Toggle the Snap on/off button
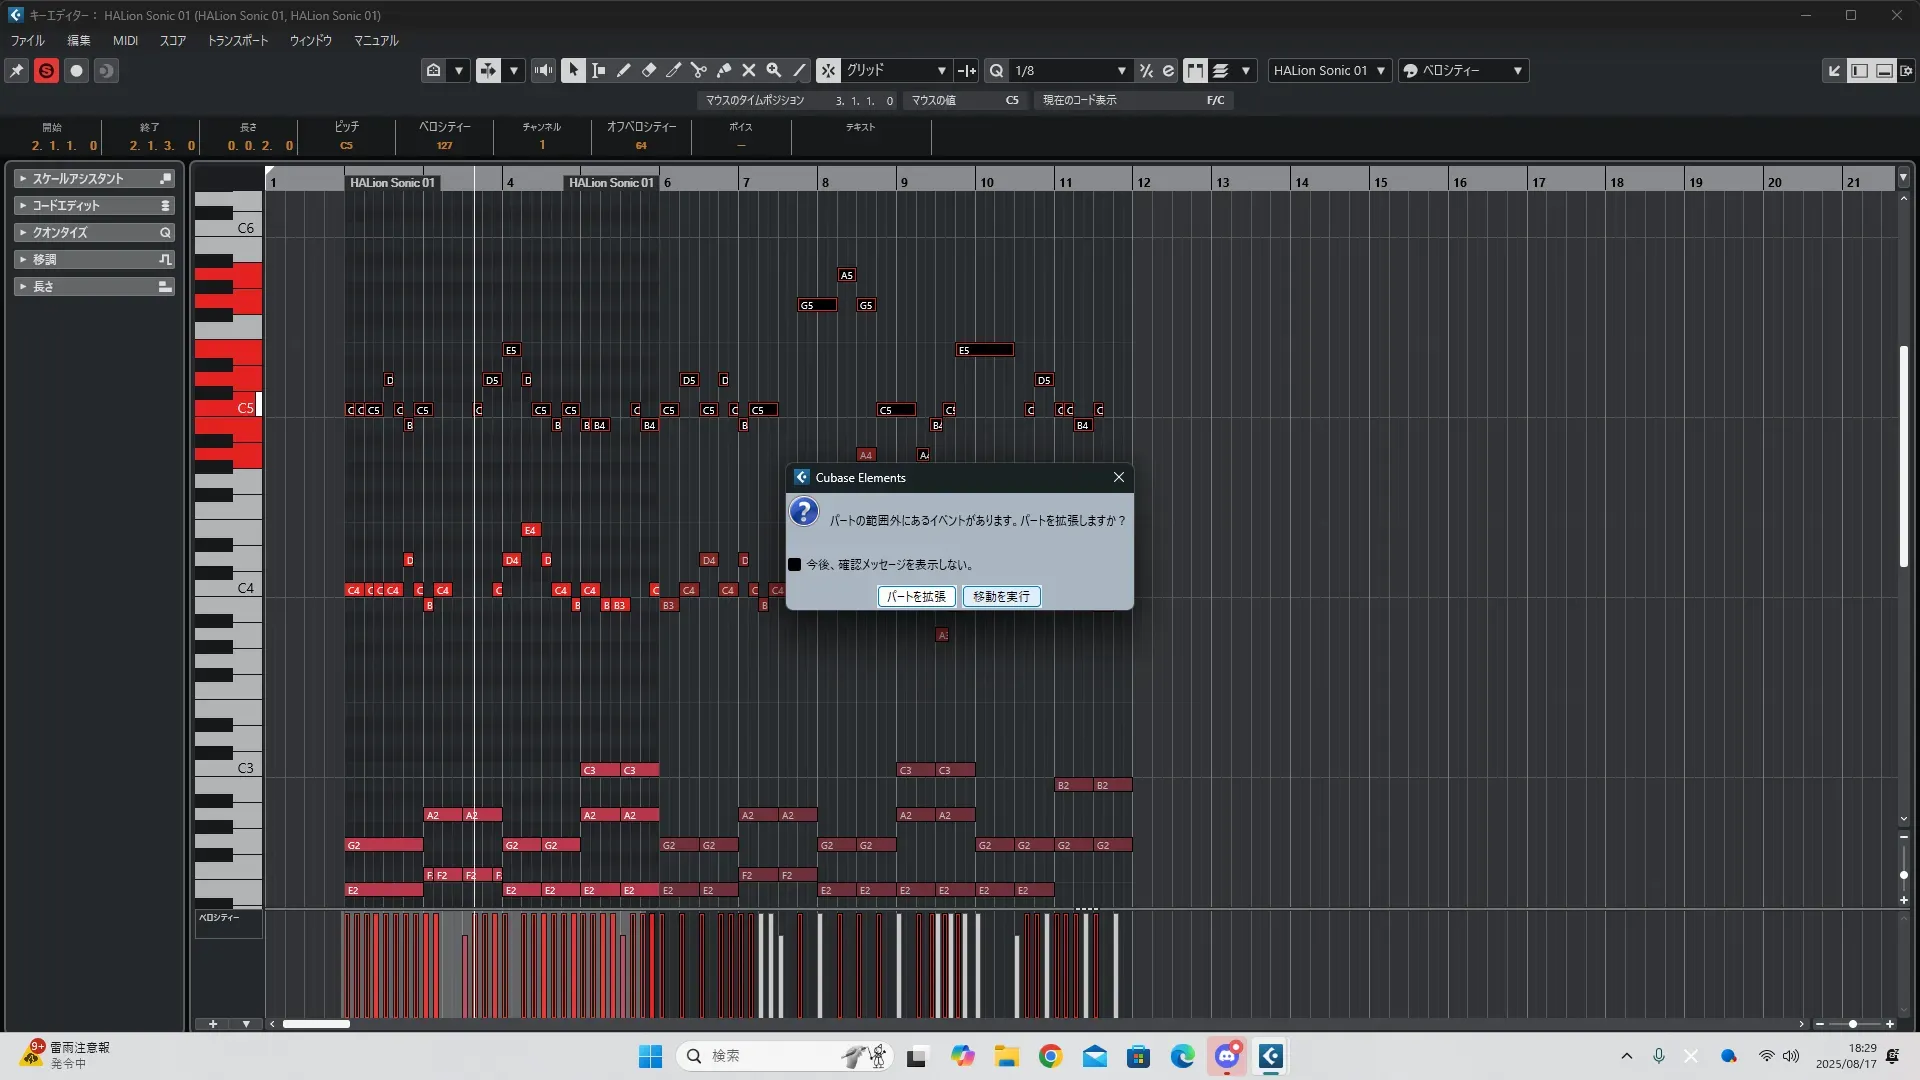The image size is (1920, 1080). [828, 70]
